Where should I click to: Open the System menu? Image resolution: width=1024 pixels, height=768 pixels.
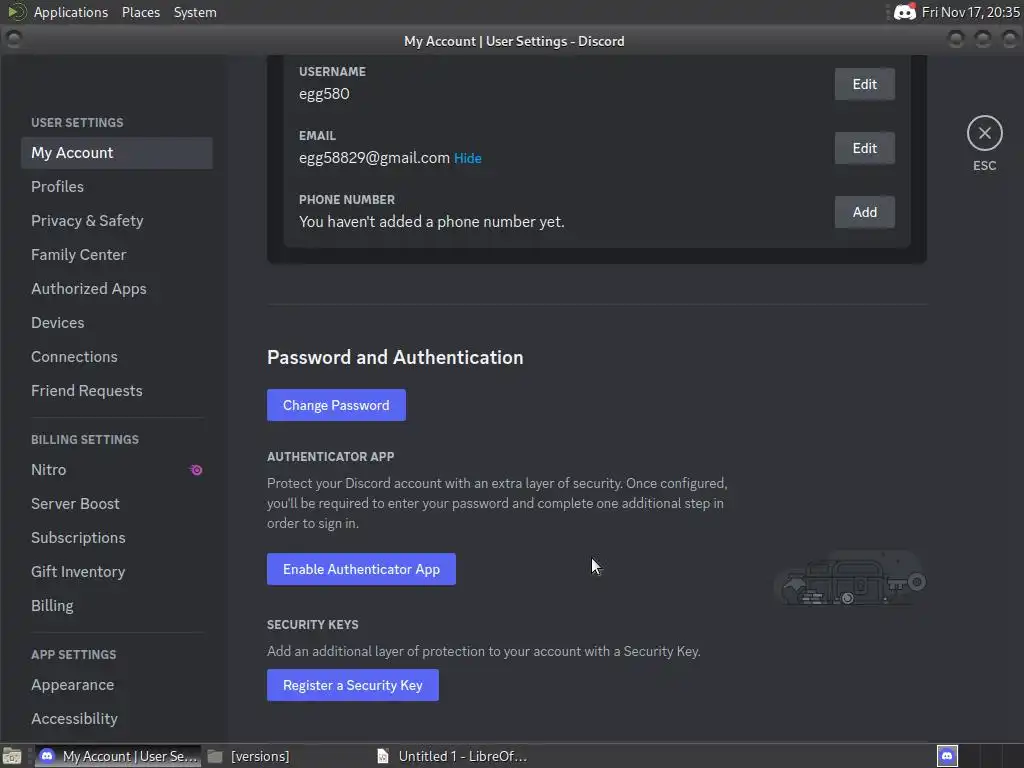[x=195, y=12]
